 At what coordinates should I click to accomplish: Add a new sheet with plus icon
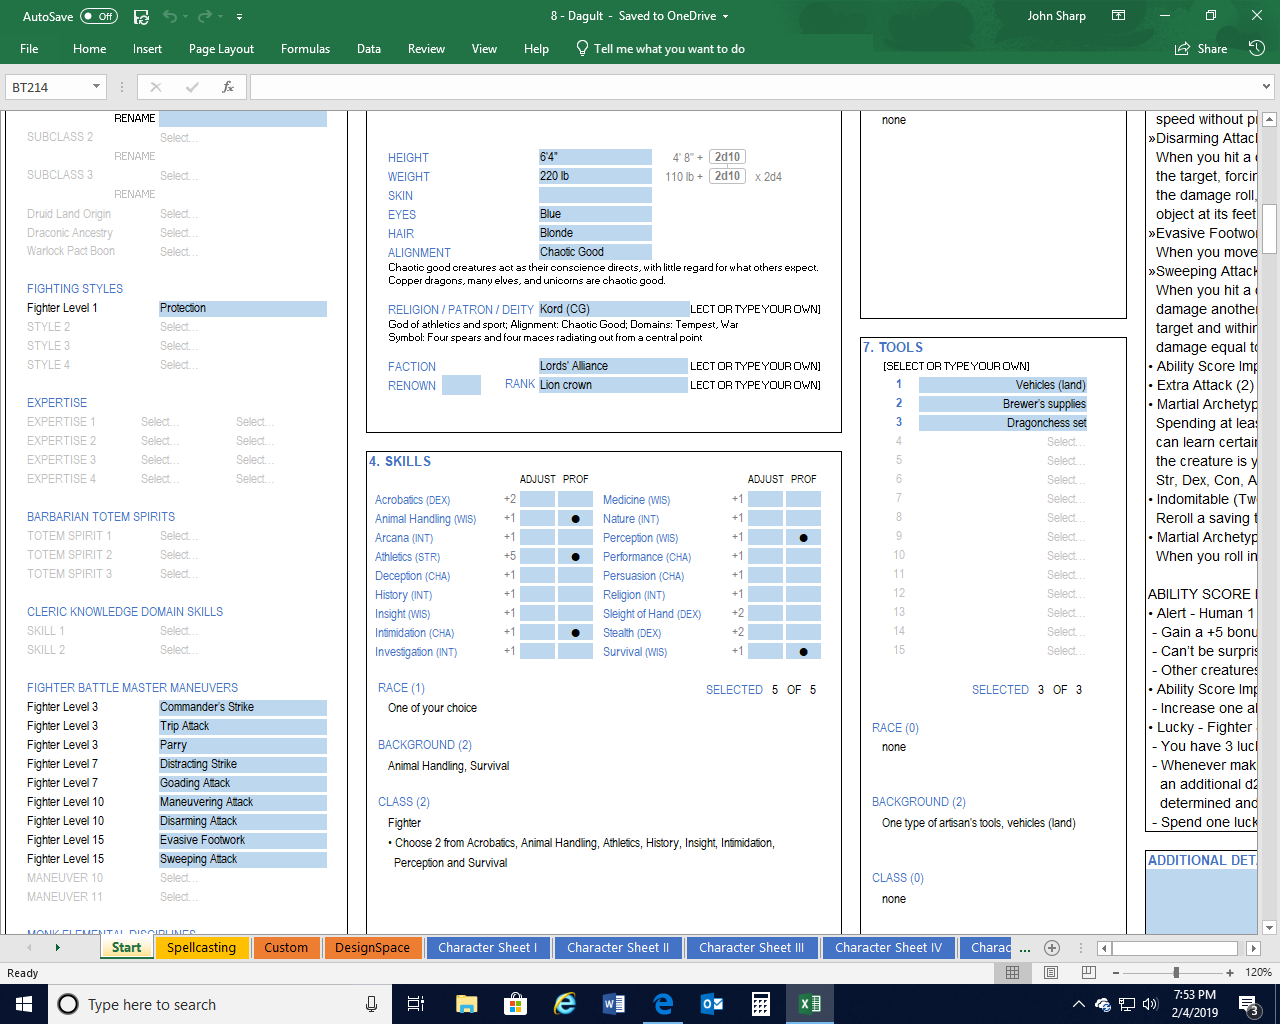1051,948
